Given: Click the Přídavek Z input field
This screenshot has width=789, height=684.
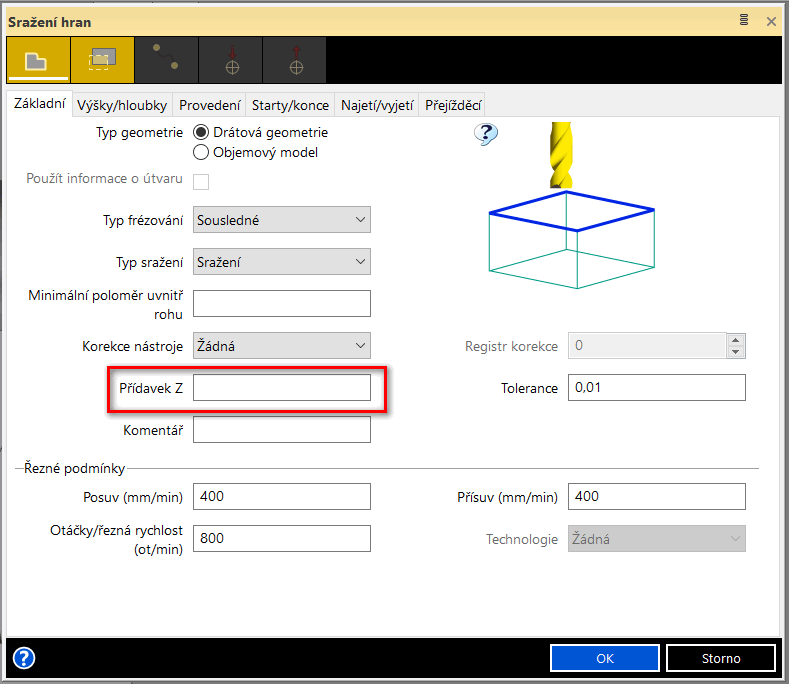Looking at the screenshot, I should (281, 388).
